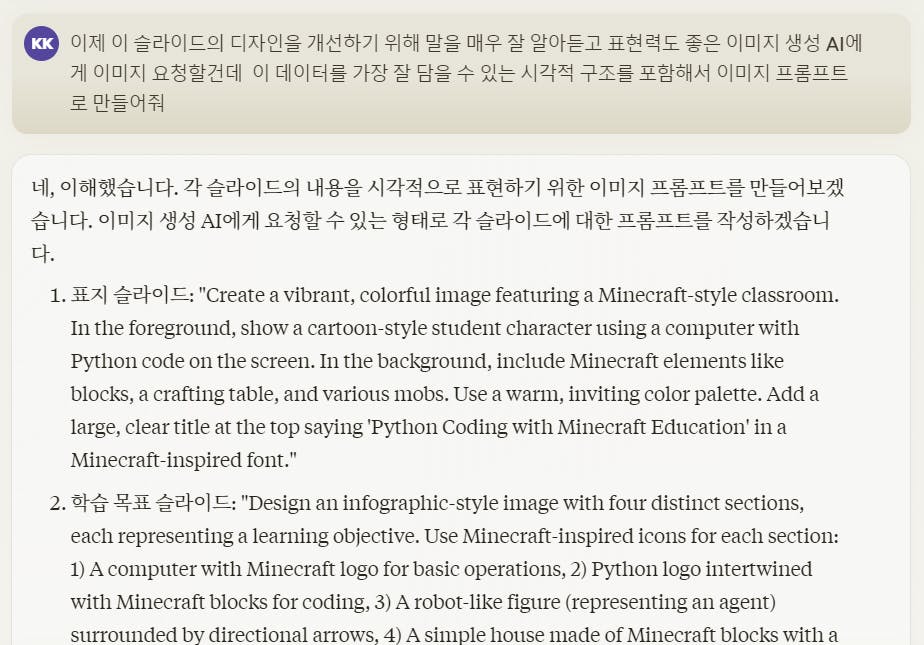Click the line 'Minecraft-inspired font.'
This screenshot has height=645, width=924.
[183, 459]
